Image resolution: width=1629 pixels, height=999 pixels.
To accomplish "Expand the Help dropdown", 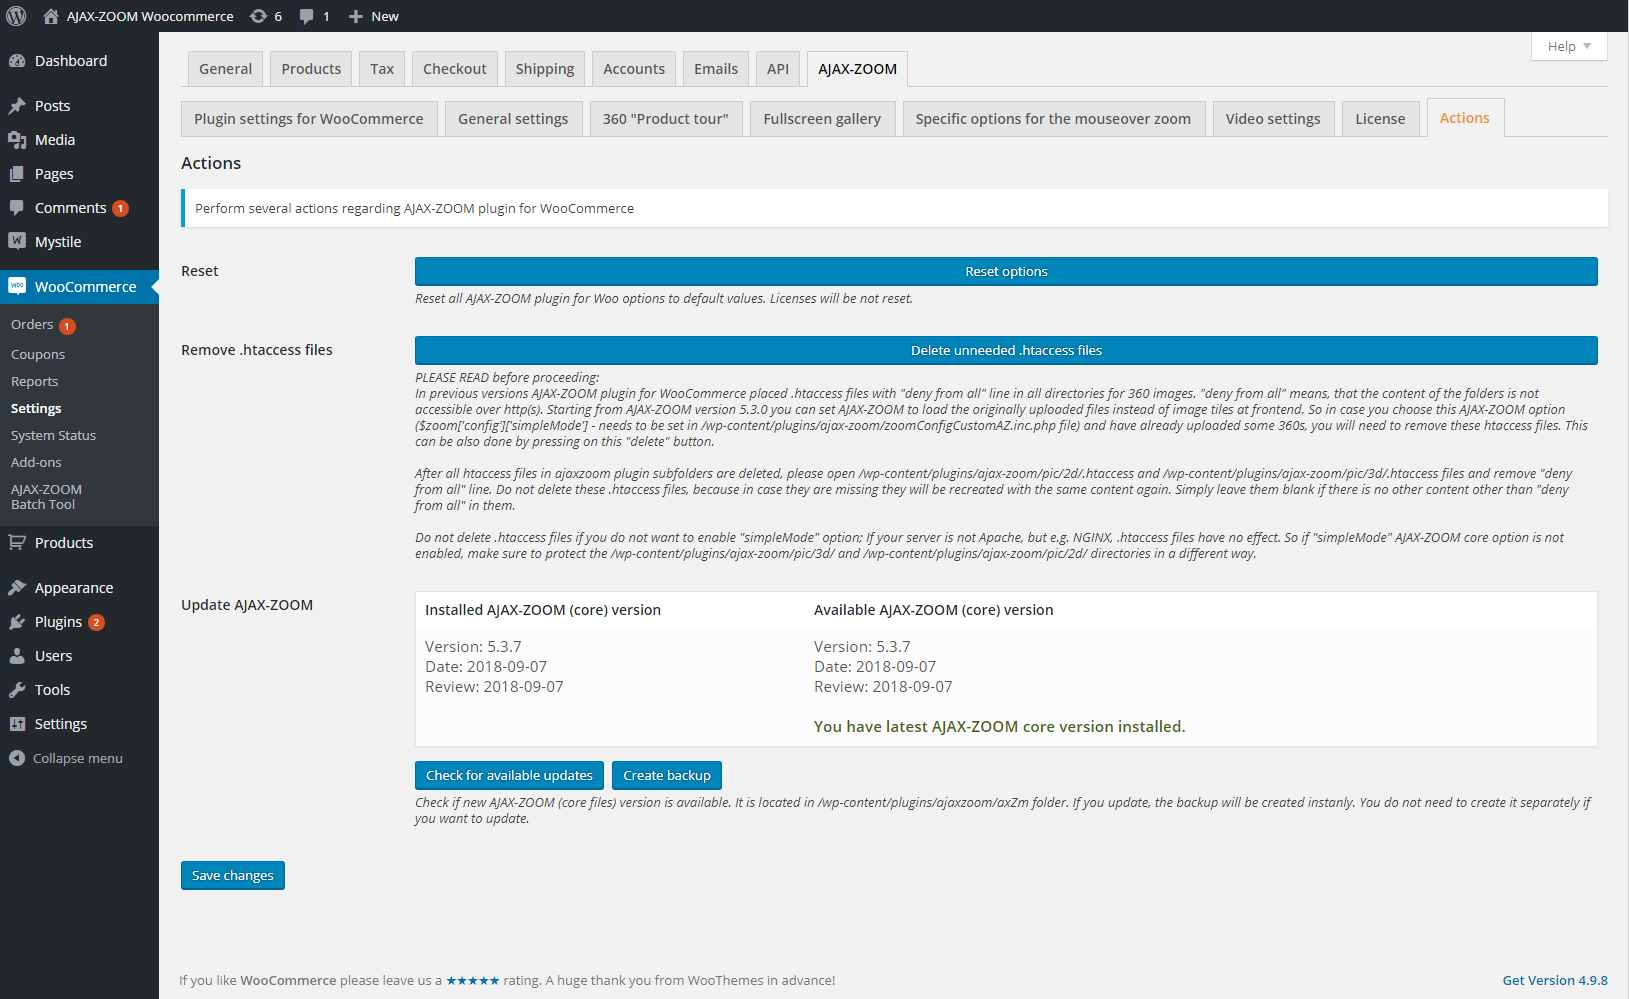I will [1569, 46].
